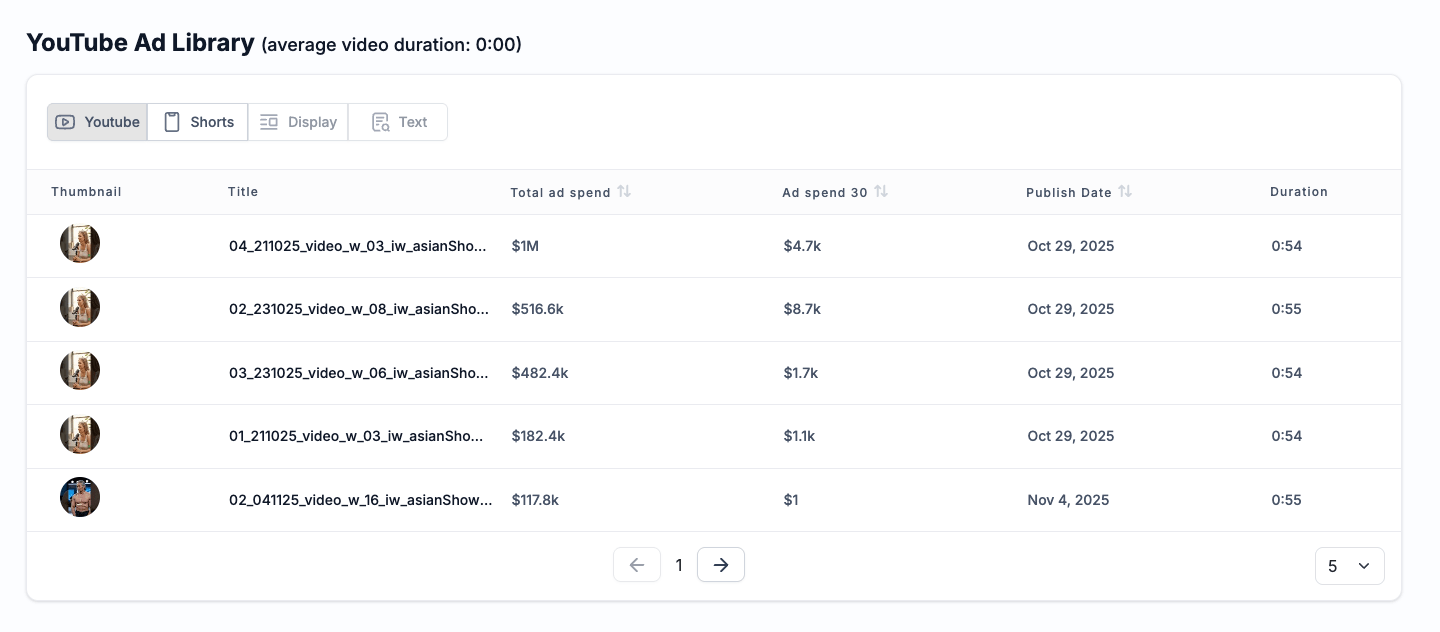Screen dimensions: 1440x632
Task: Sort by Ad spend 30 arrows
Action: click(881, 191)
